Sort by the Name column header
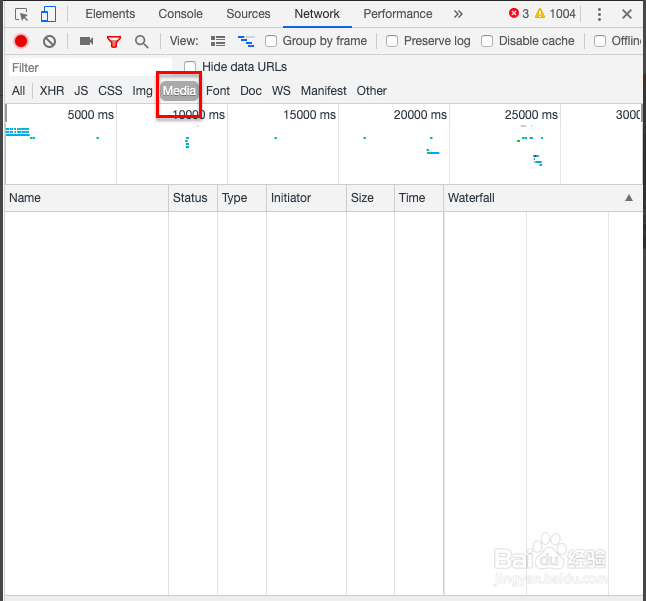646x601 pixels. click(x=87, y=198)
